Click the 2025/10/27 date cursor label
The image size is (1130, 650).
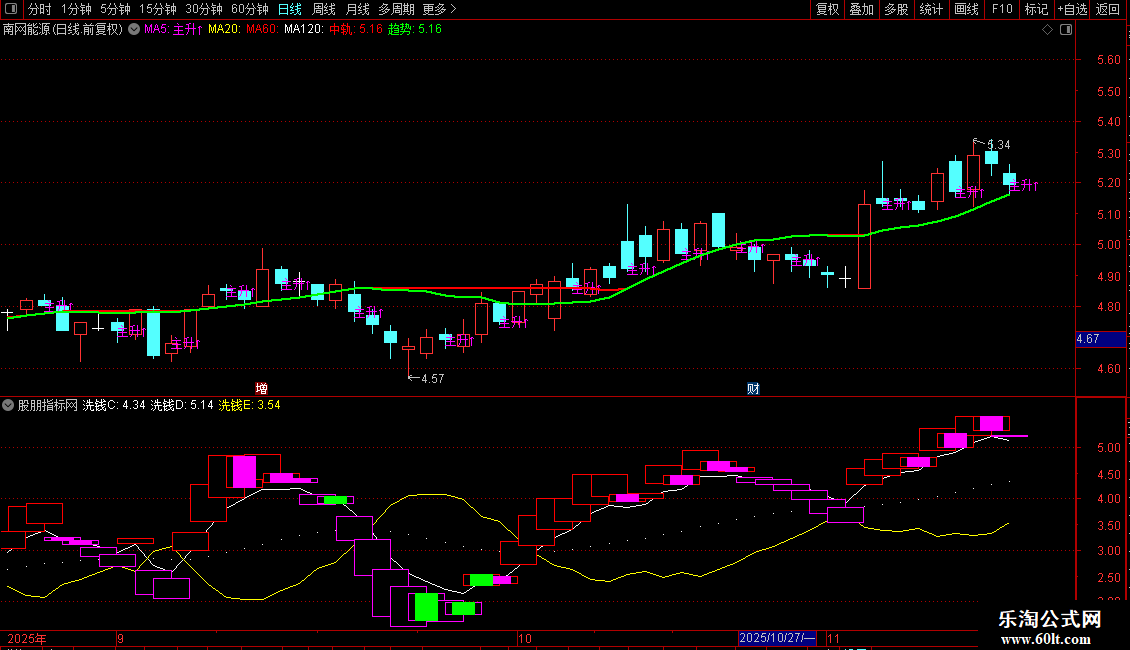tap(777, 638)
